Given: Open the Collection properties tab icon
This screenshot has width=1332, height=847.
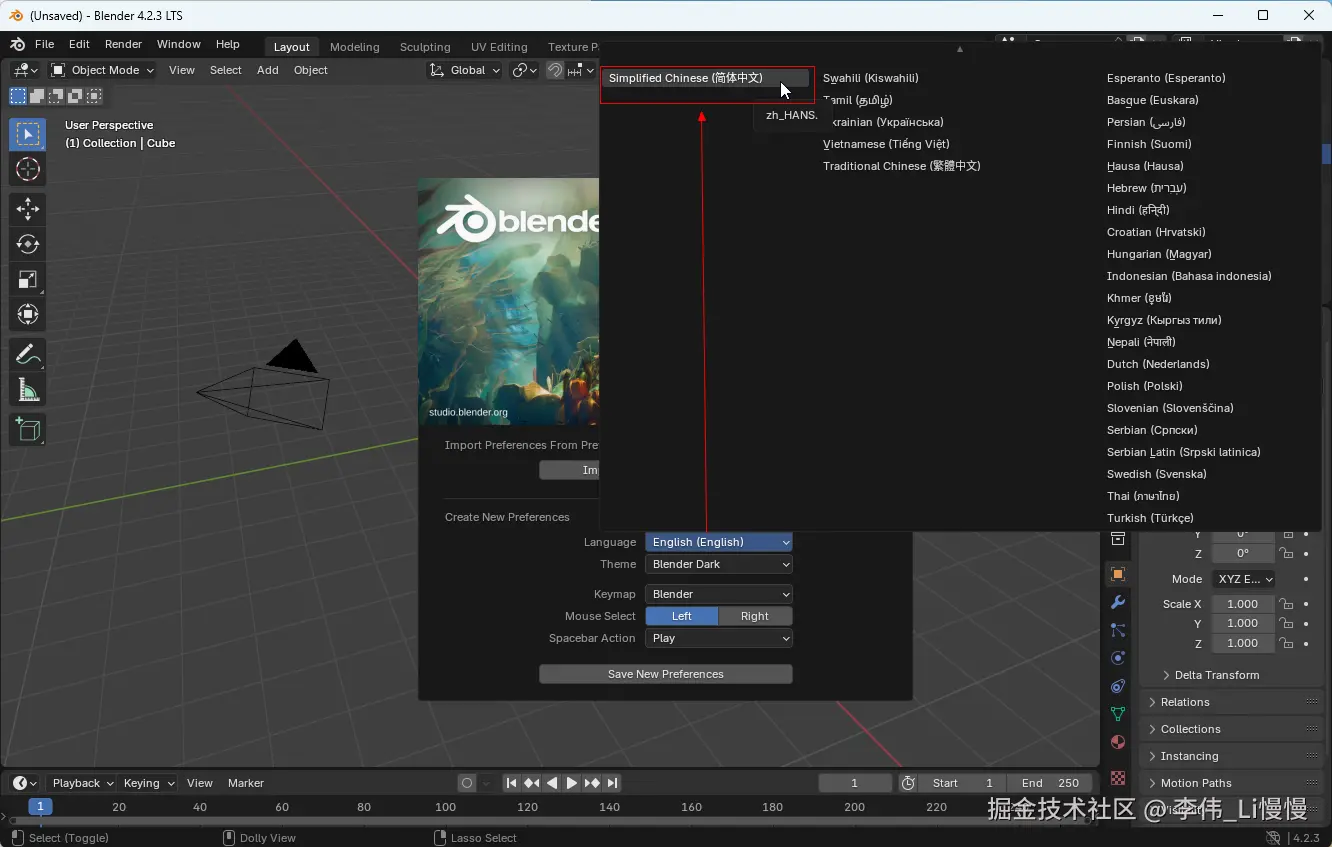Looking at the screenshot, I should 1118,540.
